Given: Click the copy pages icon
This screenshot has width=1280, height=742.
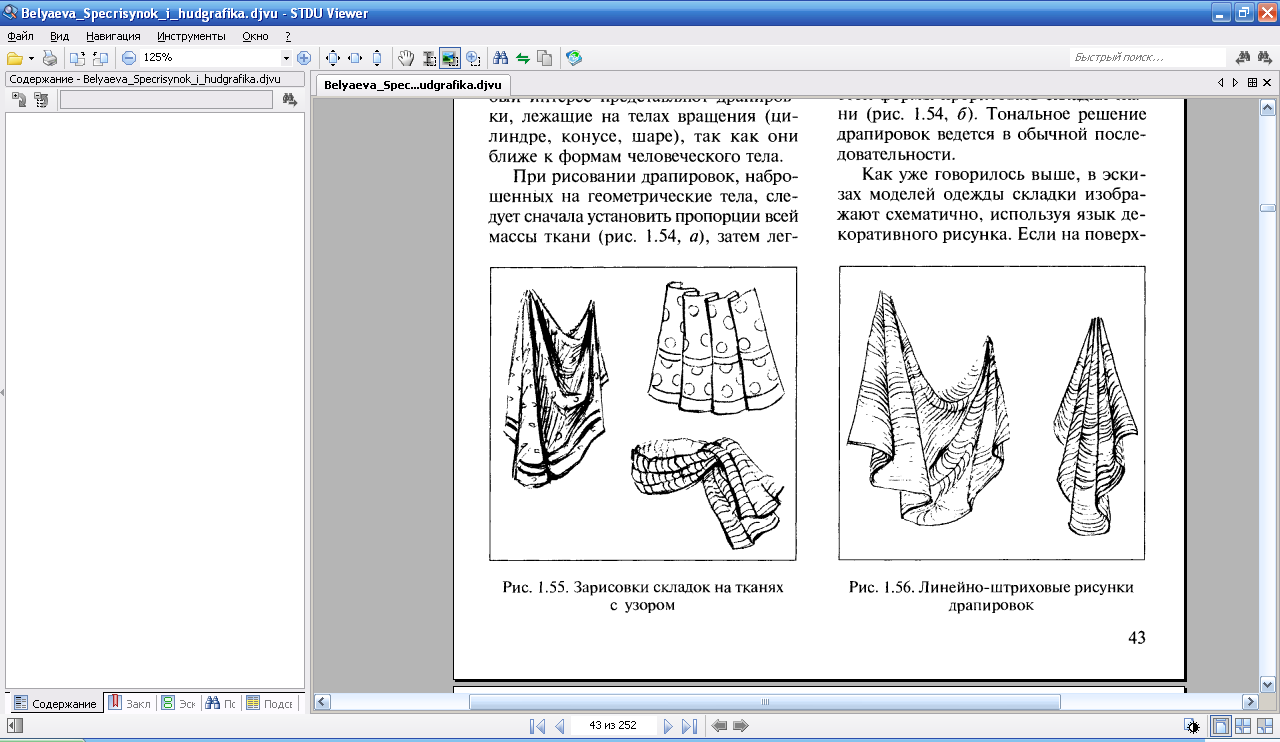Looking at the screenshot, I should tap(544, 58).
